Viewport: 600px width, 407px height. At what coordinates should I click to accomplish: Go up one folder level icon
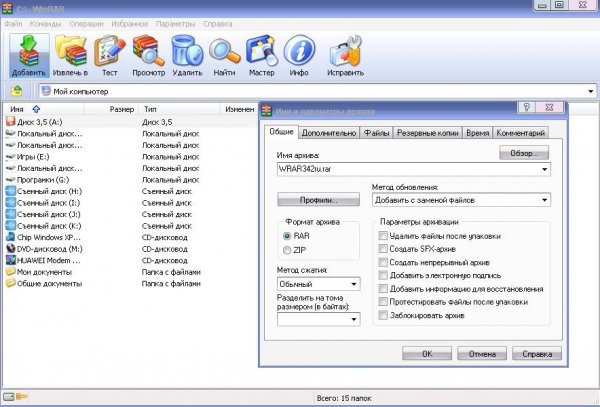(x=16, y=91)
